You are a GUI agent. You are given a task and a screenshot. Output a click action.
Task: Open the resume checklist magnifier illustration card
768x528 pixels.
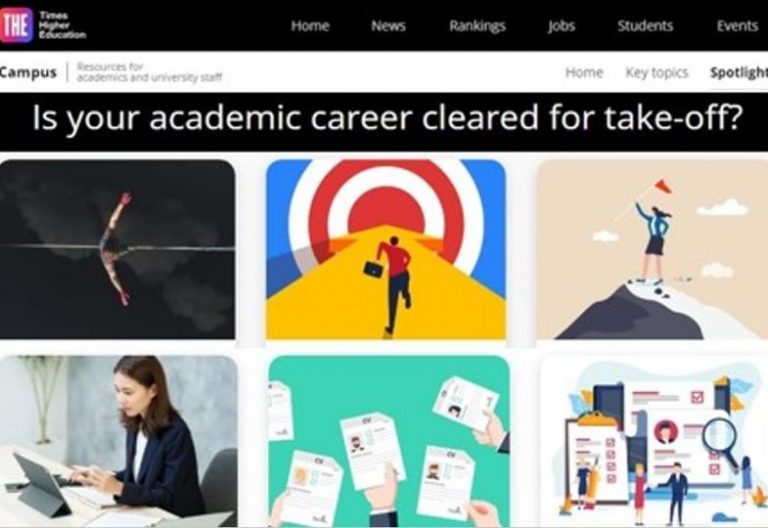pos(654,441)
